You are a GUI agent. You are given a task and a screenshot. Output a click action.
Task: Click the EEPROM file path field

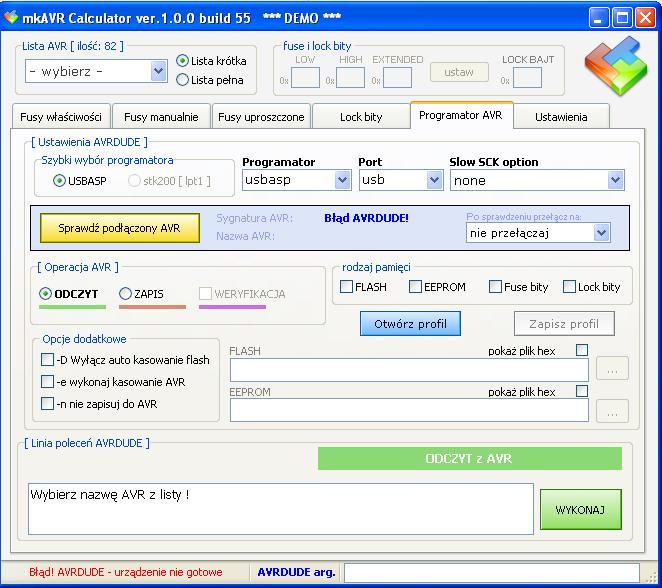click(x=409, y=410)
